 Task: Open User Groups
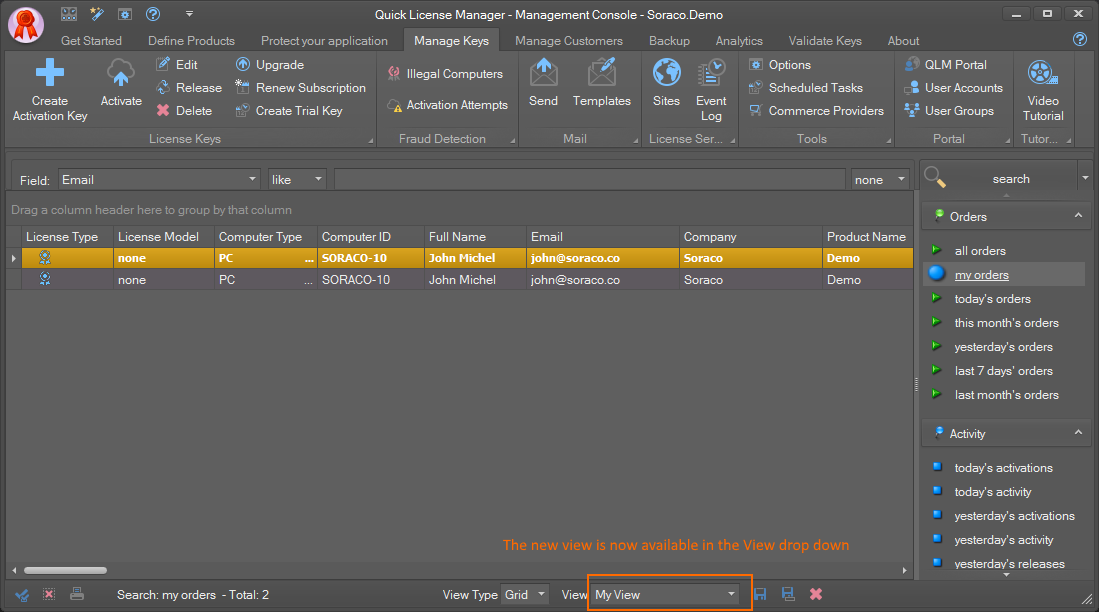pyautogui.click(x=949, y=111)
